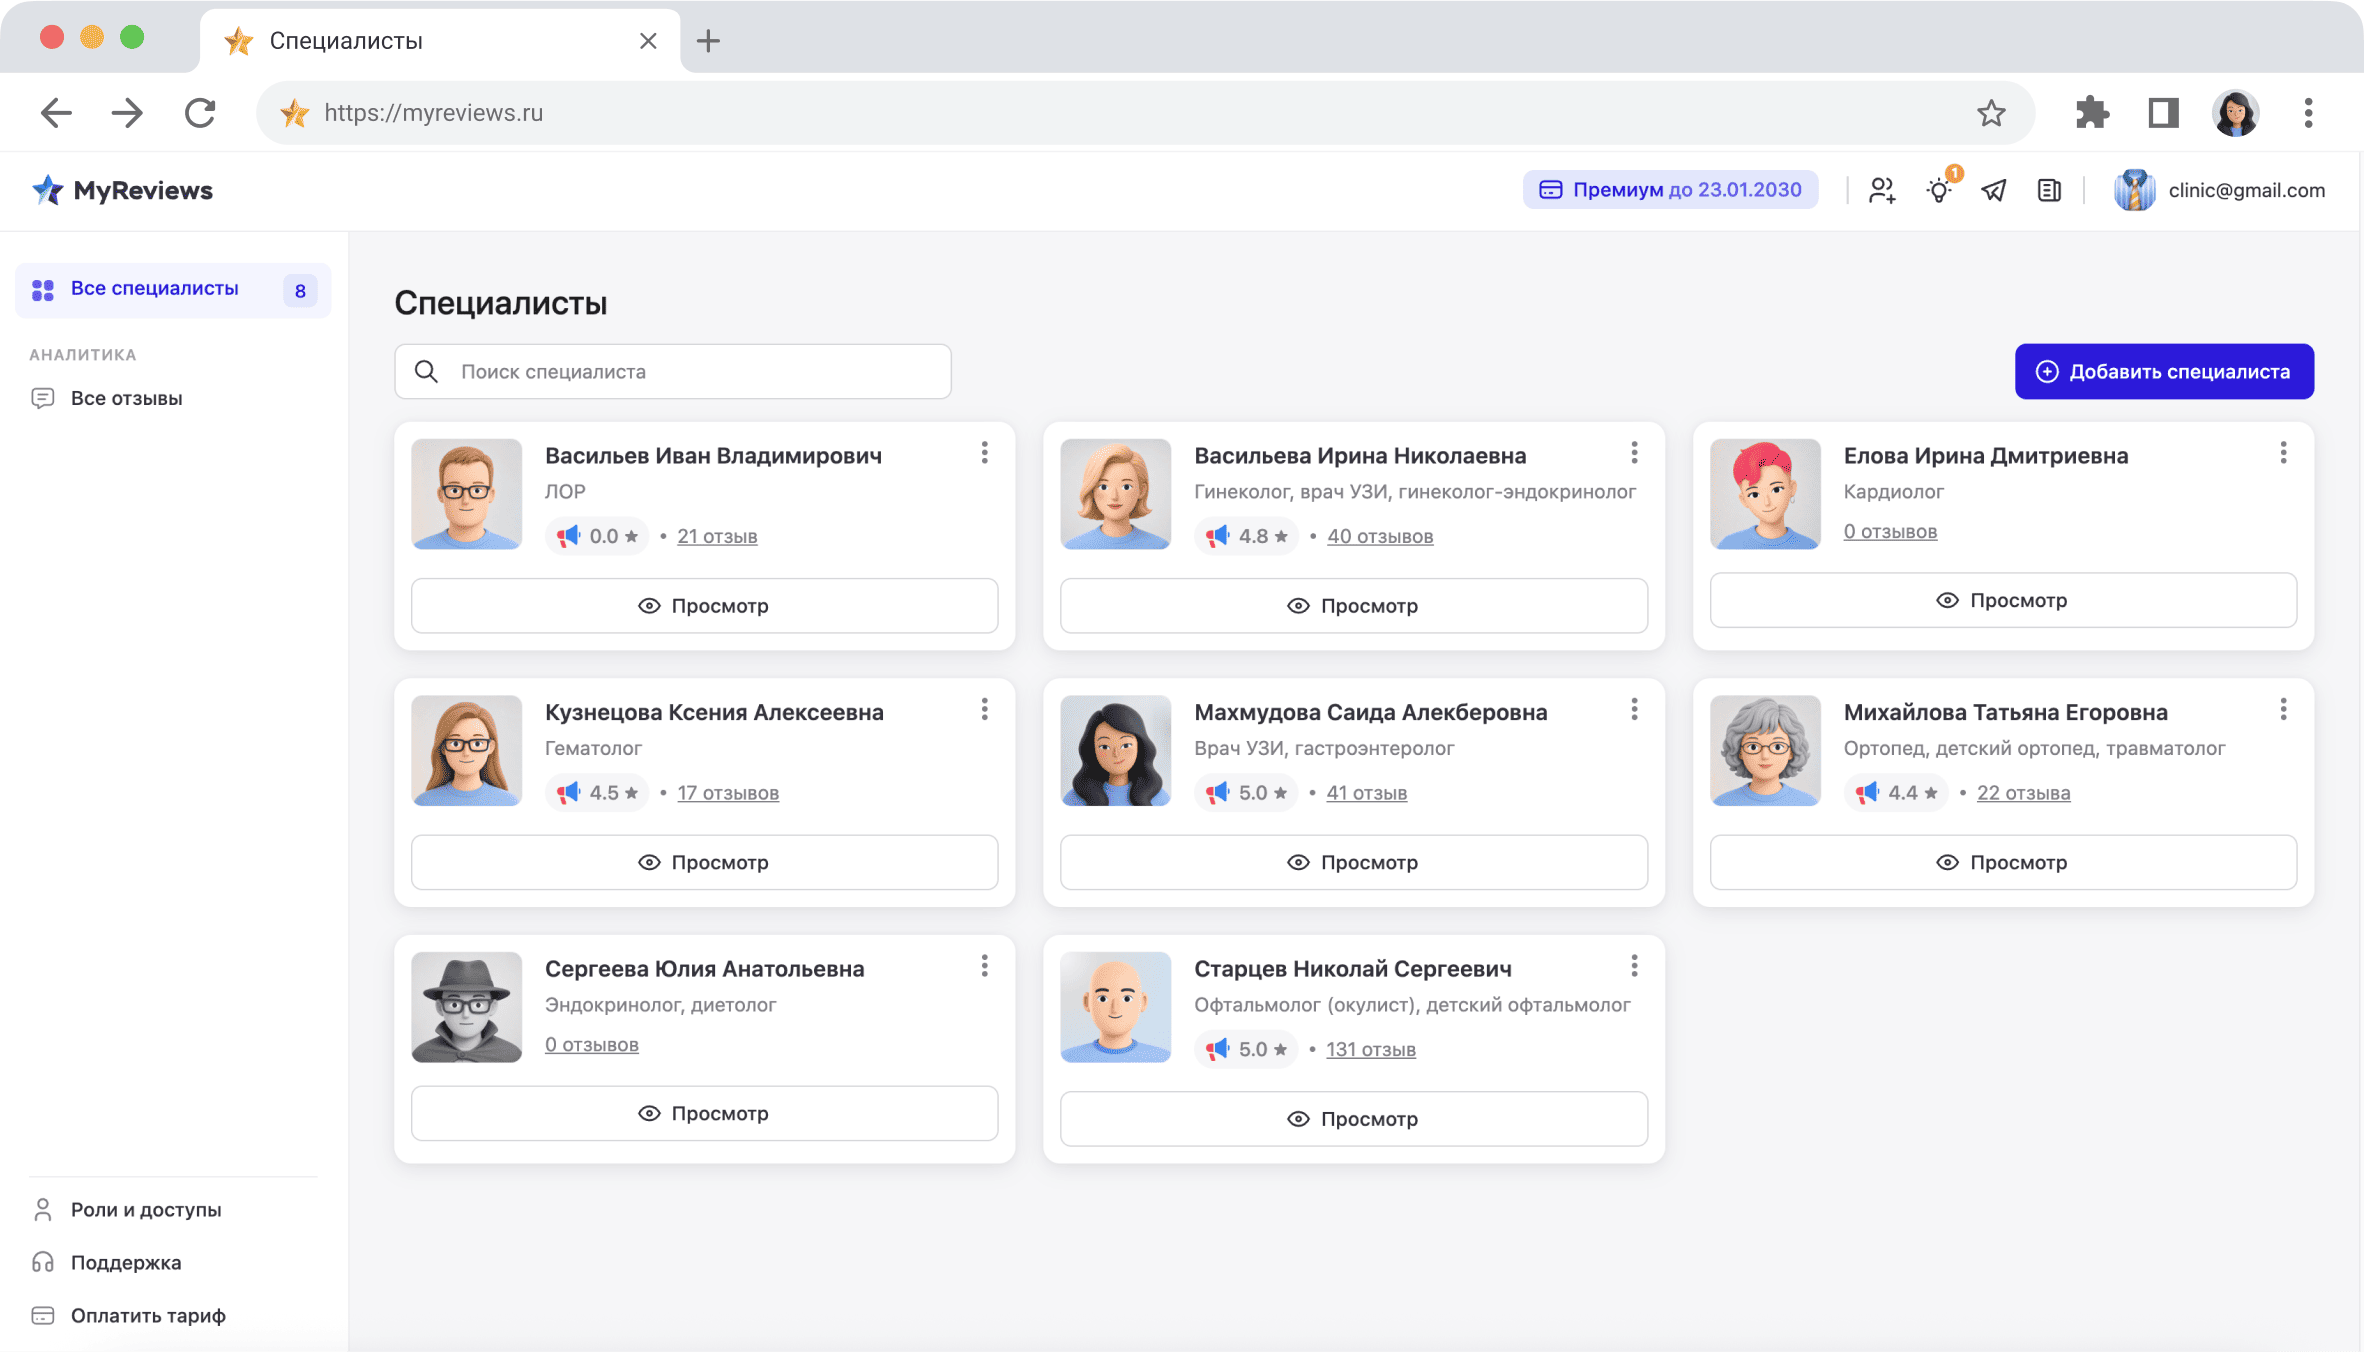The height and width of the screenshot is (1352, 2364).
Task: Open the Telegram paper plane icon
Action: click(1994, 190)
